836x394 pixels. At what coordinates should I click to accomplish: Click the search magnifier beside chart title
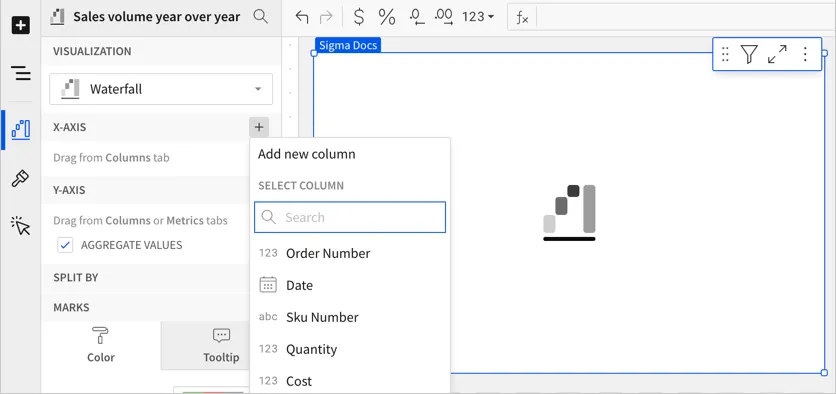(260, 17)
